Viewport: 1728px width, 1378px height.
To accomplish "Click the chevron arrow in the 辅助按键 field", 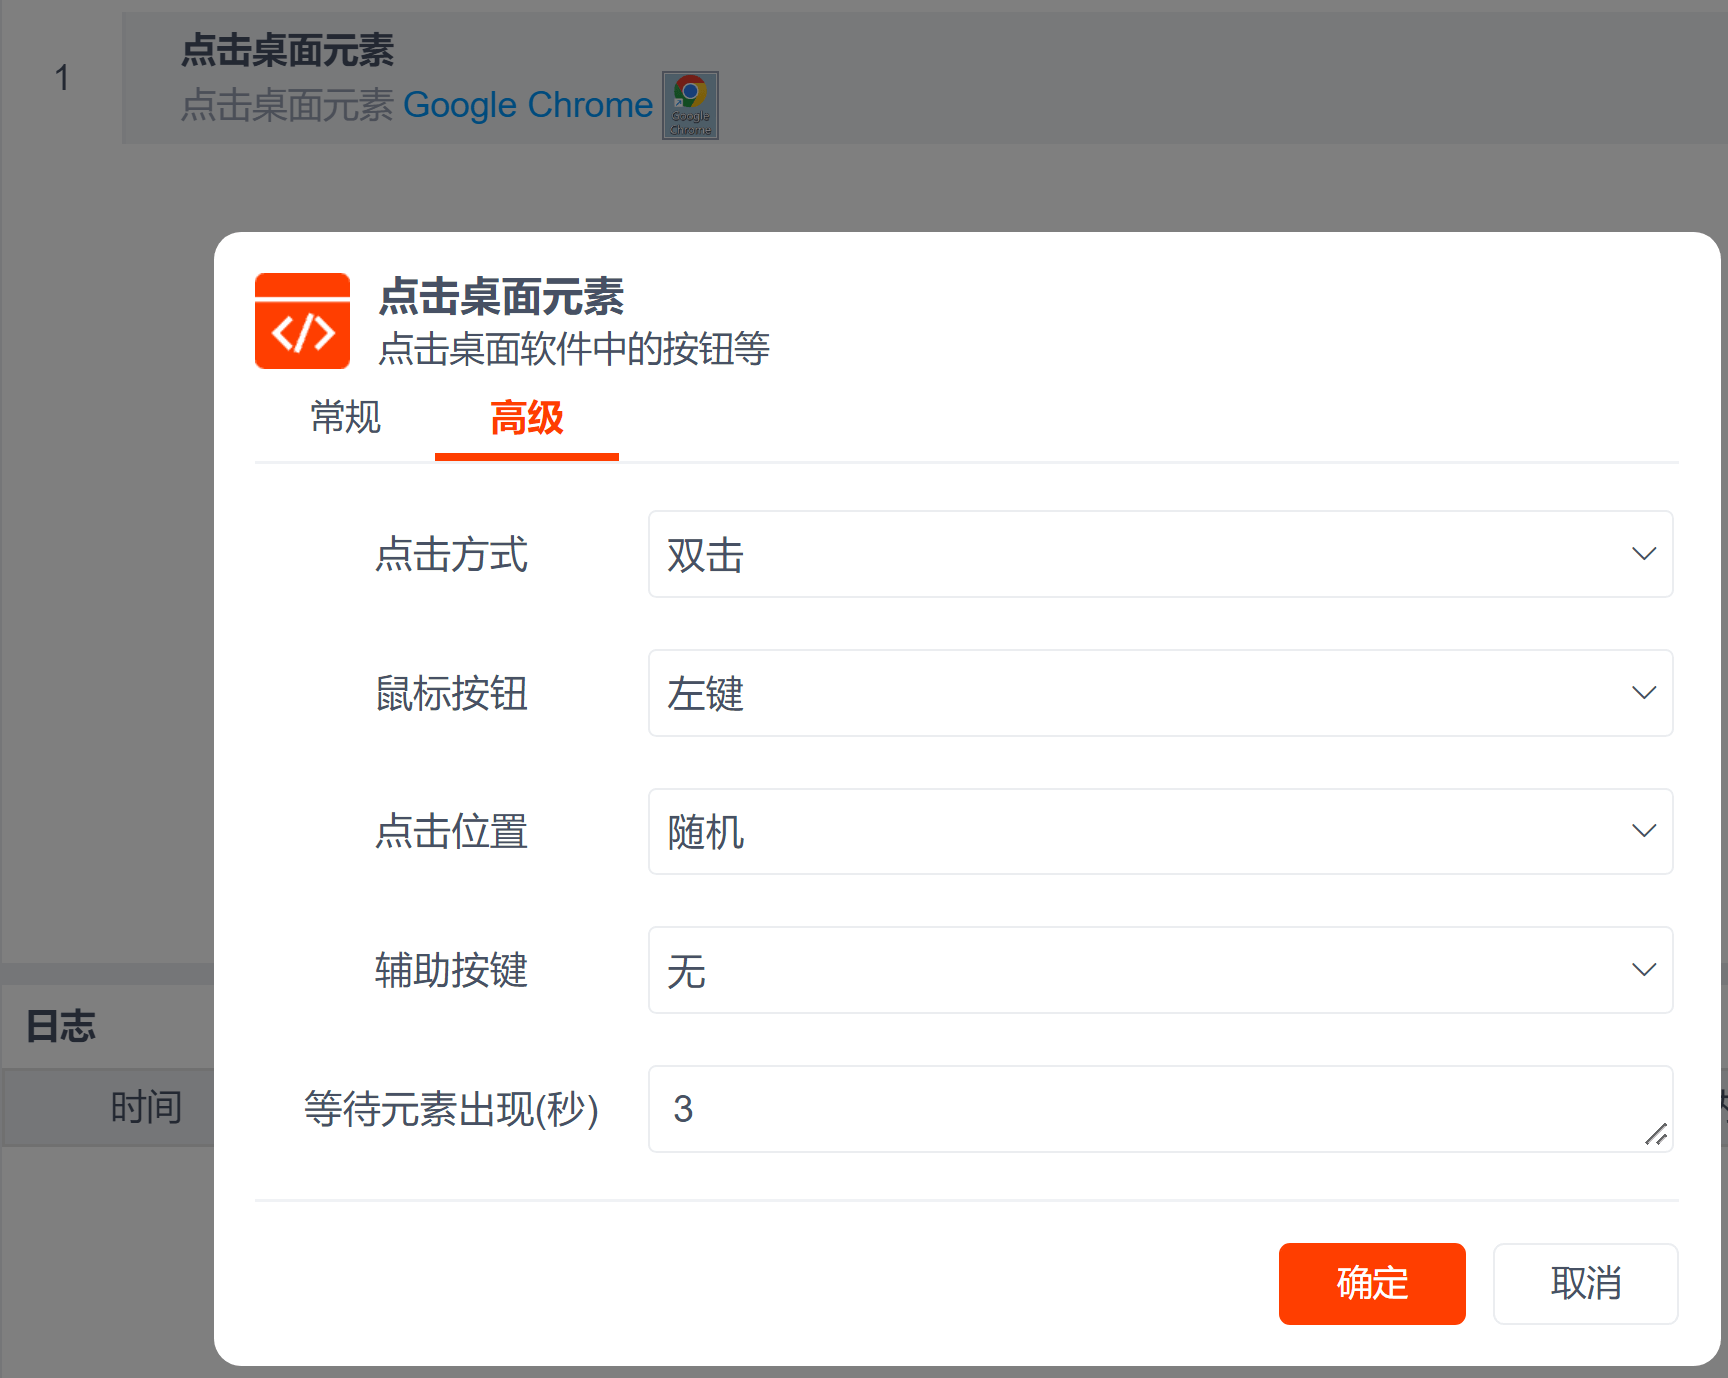I will (1643, 970).
